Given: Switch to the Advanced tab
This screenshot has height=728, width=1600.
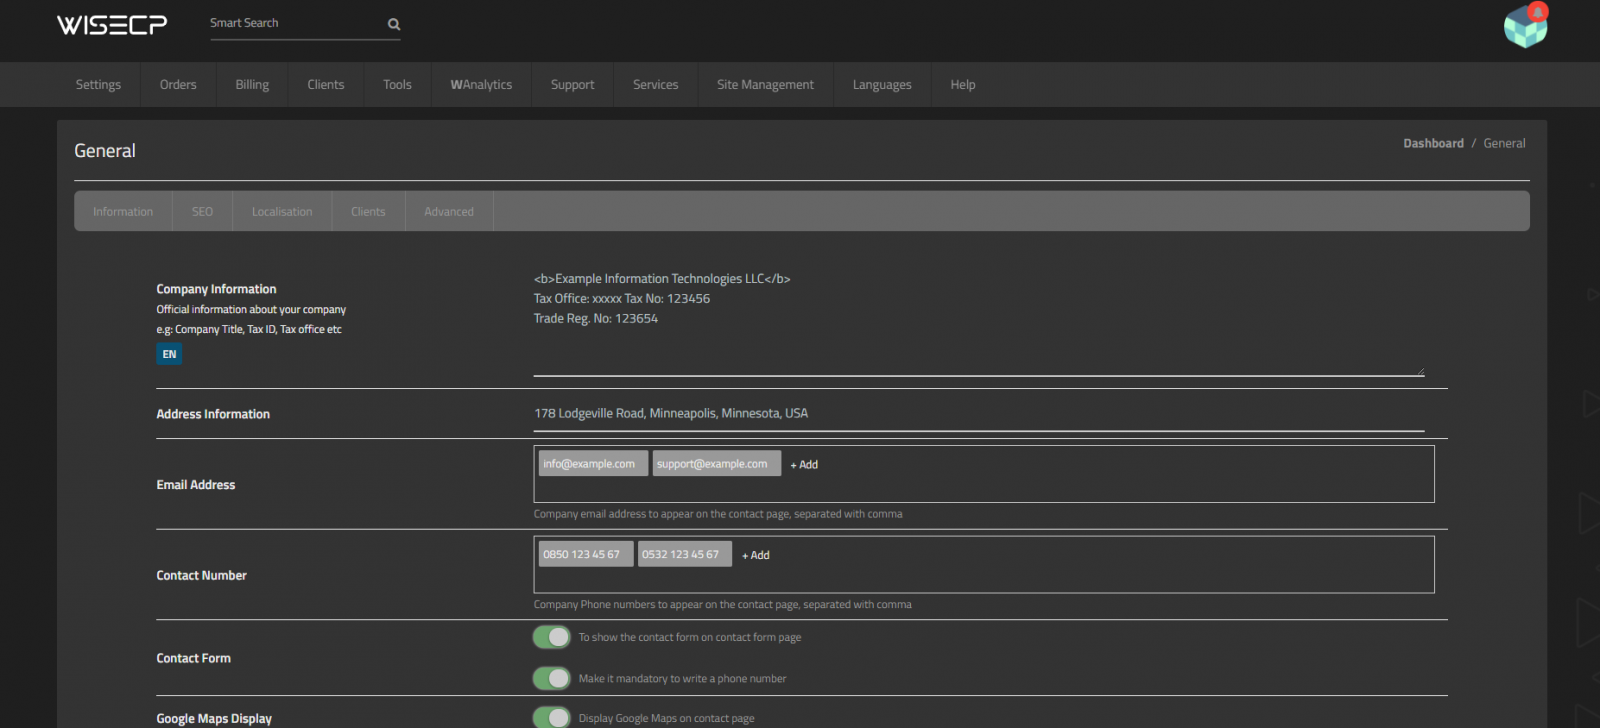Looking at the screenshot, I should click(x=449, y=212).
